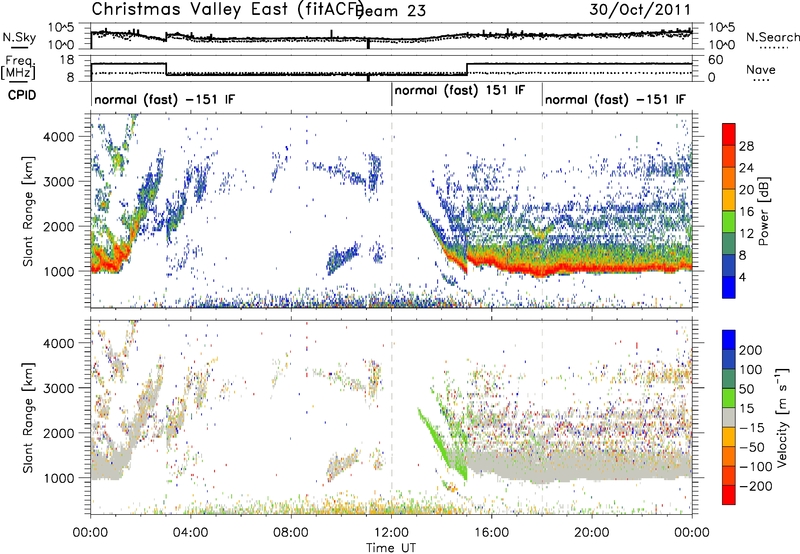Click the "4000" tick of the velocity panel
800x554 pixels.
58,343
